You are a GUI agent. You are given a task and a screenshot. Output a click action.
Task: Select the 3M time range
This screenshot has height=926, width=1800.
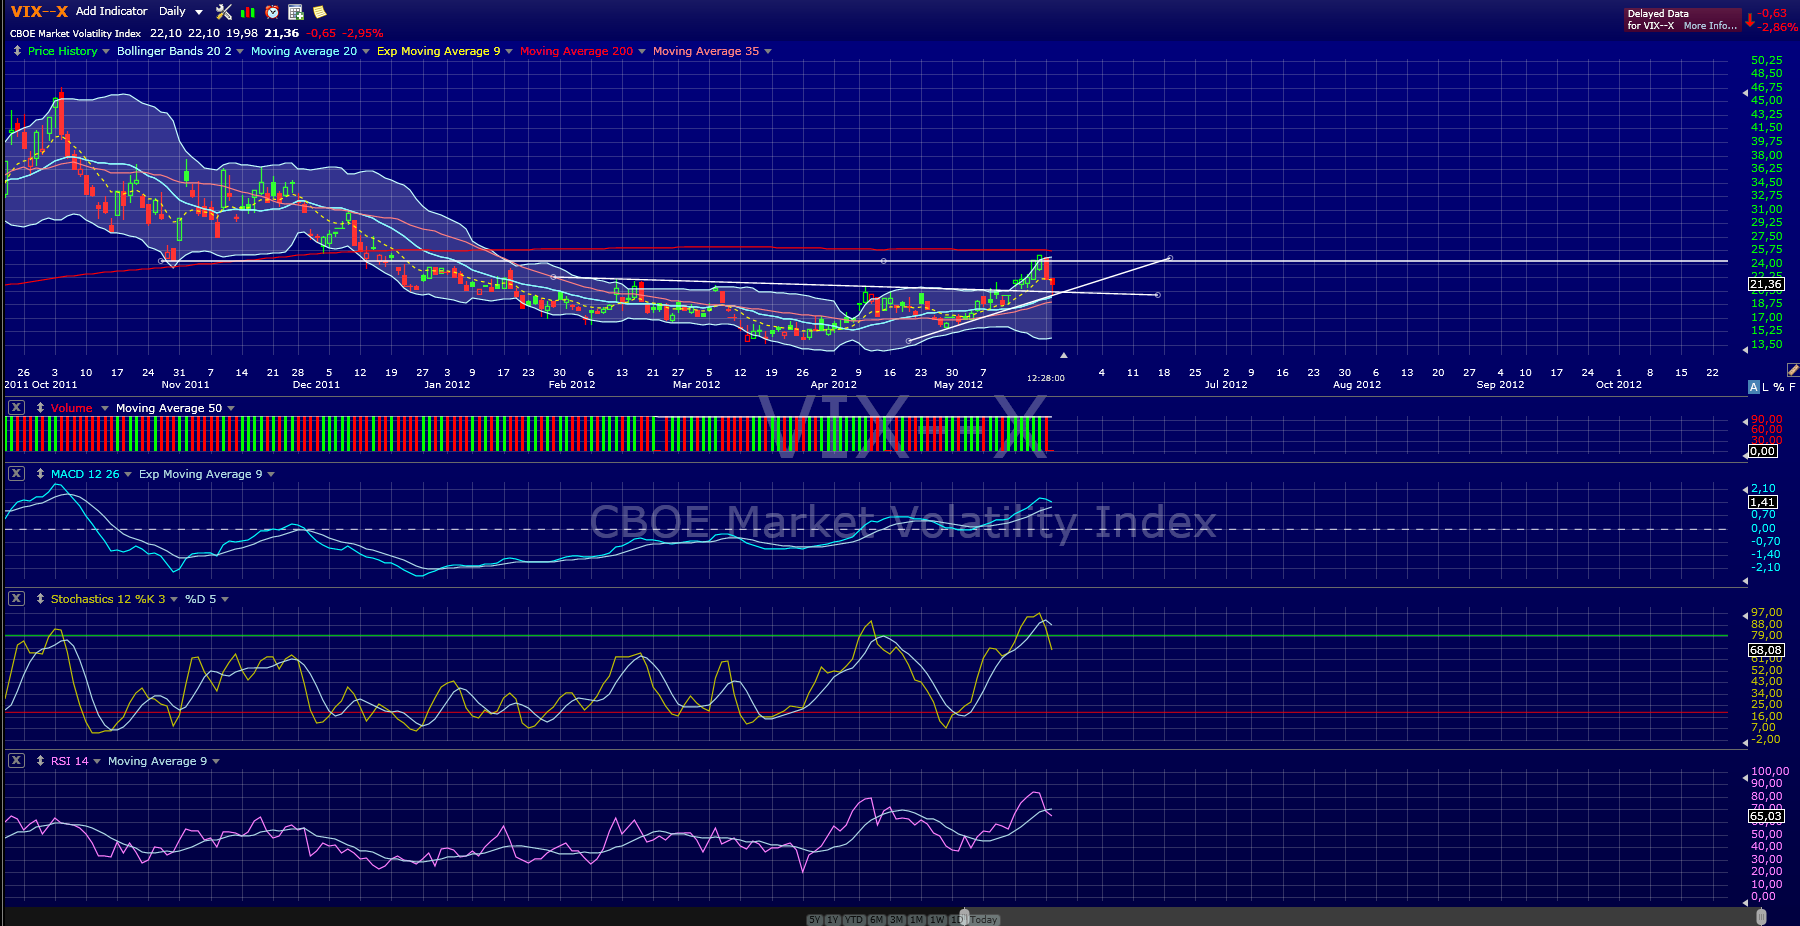tap(896, 920)
